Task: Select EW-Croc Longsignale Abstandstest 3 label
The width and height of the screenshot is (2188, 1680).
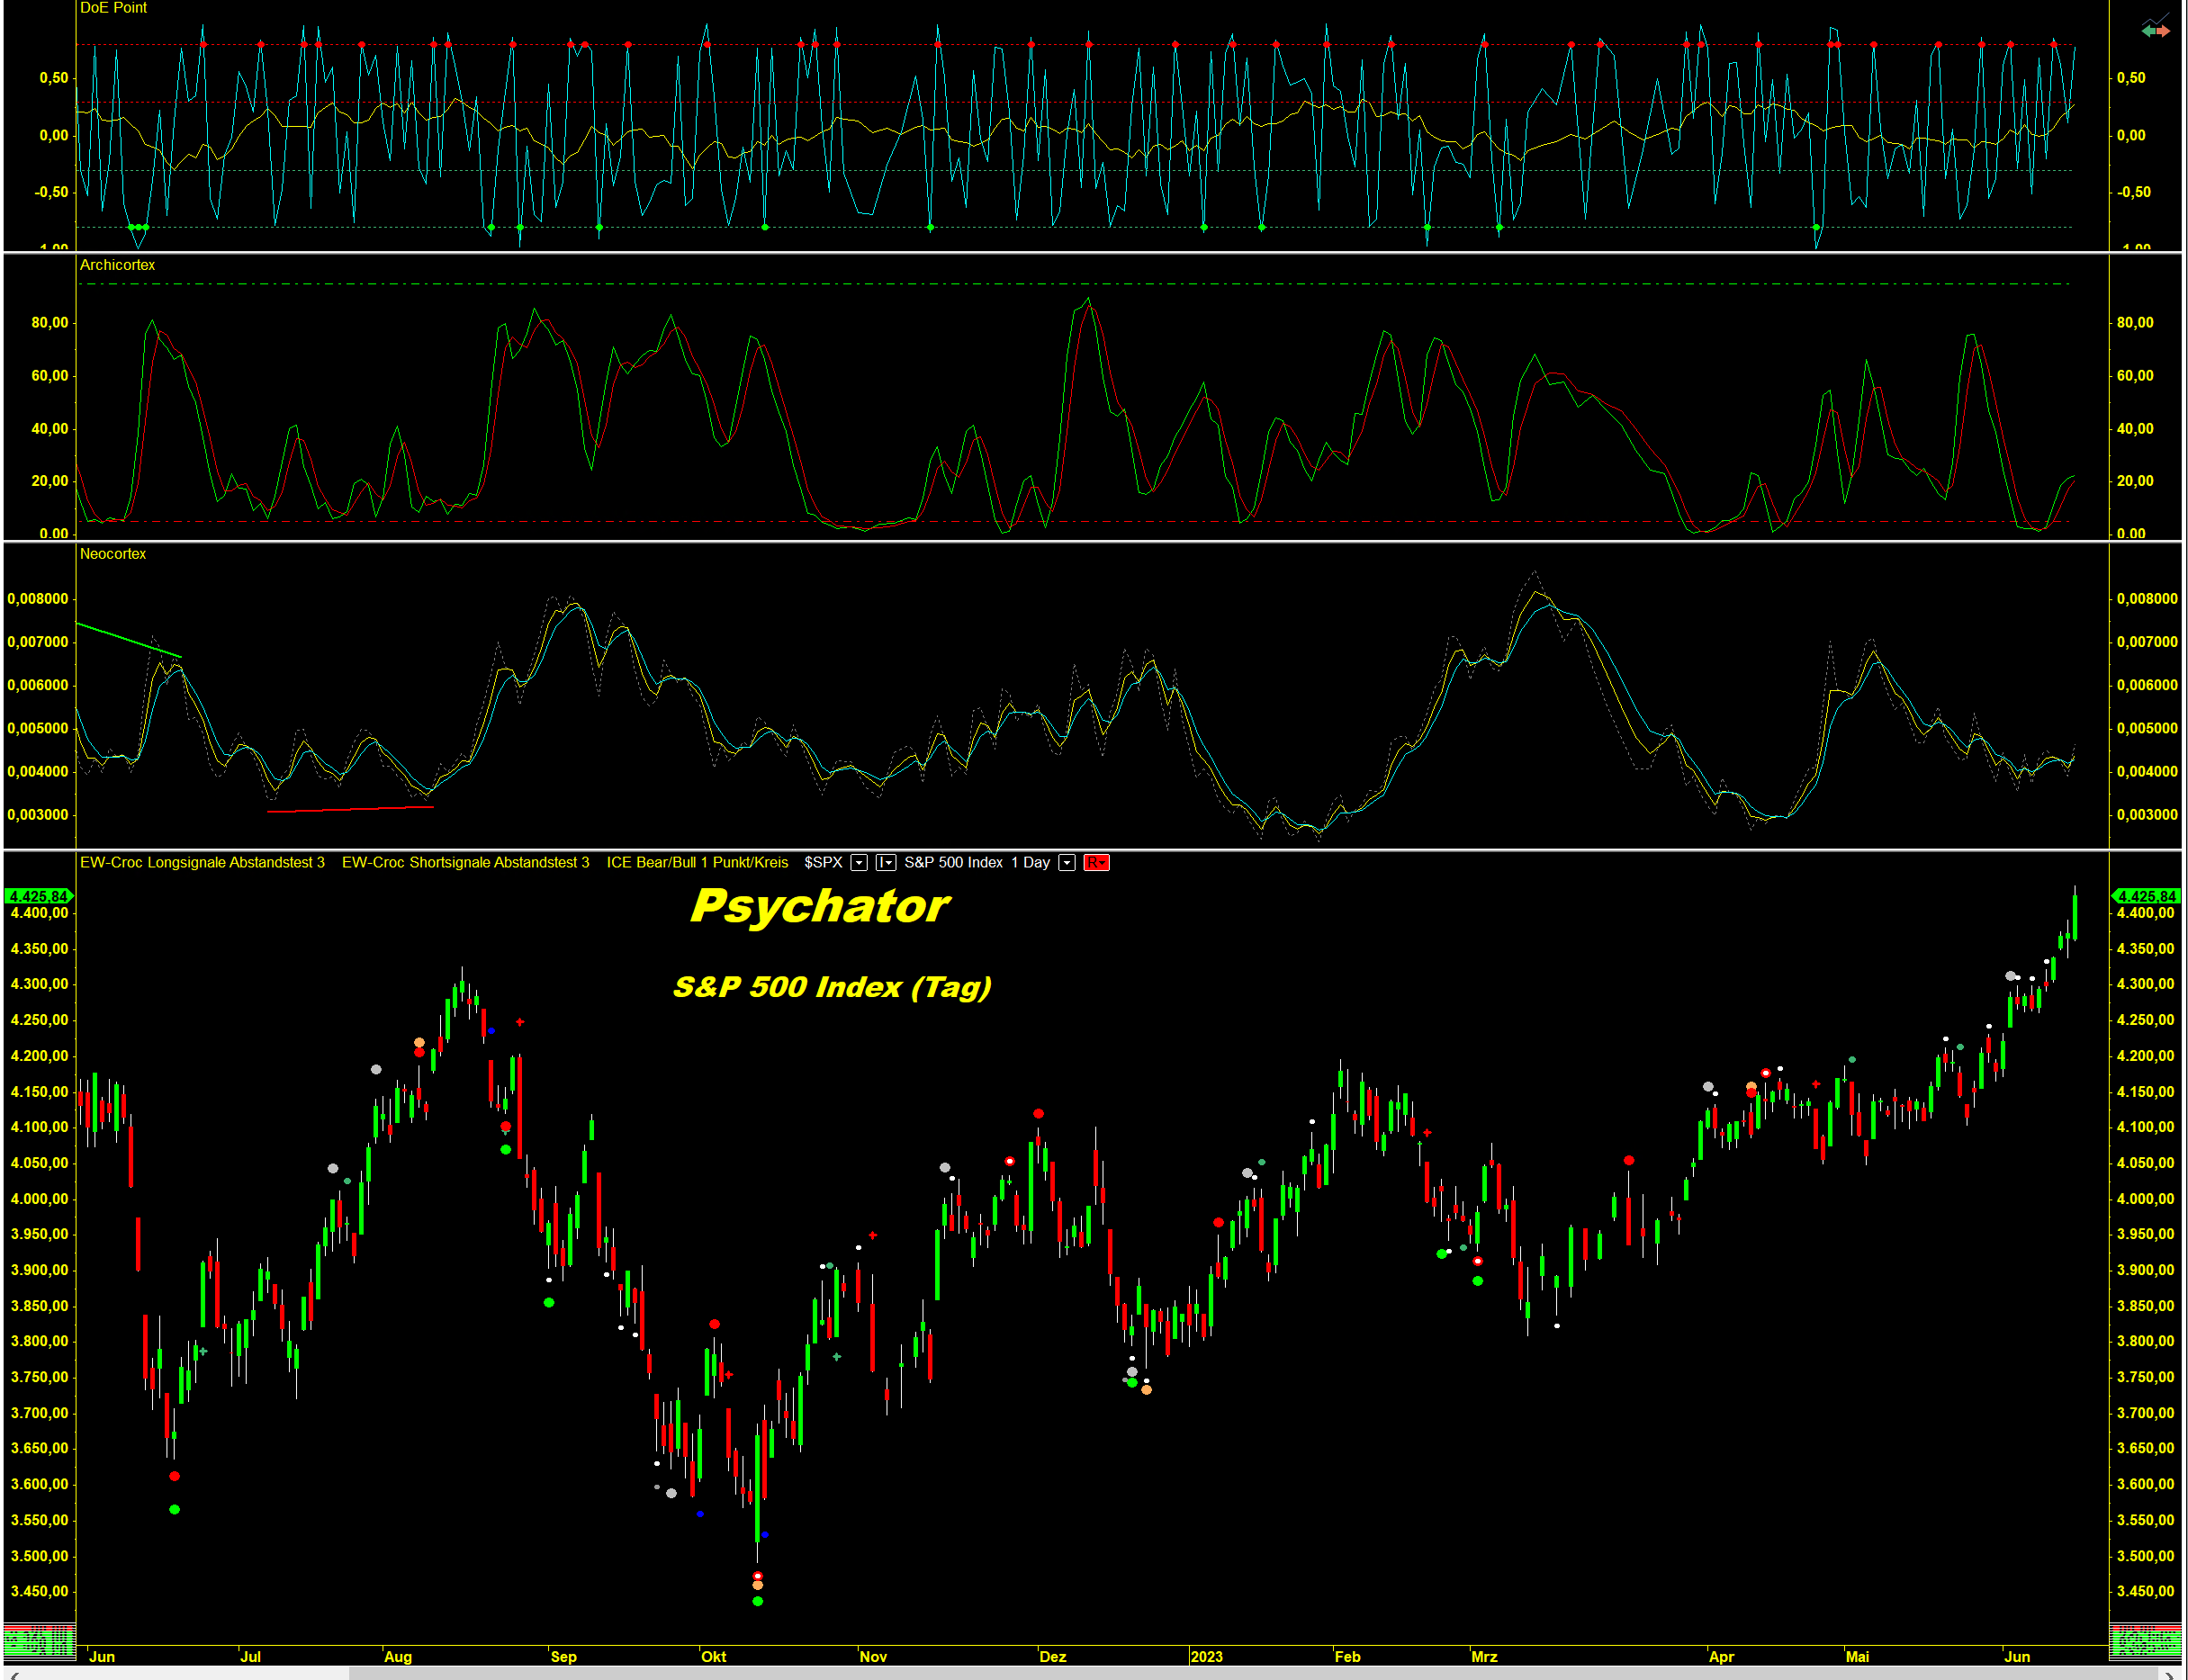Action: coord(202,863)
